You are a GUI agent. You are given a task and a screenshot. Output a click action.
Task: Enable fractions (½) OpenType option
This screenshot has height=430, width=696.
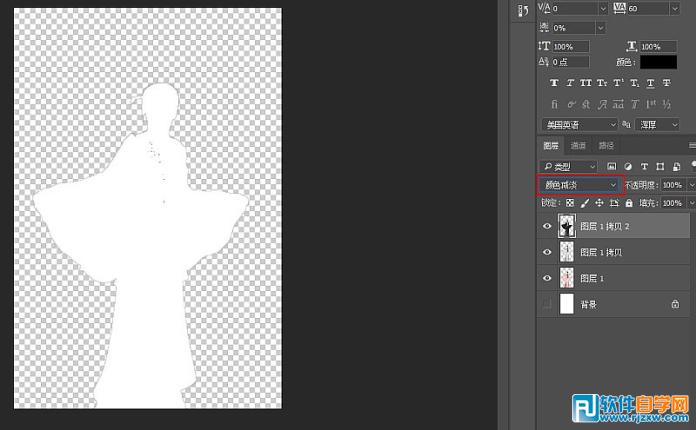(x=666, y=104)
